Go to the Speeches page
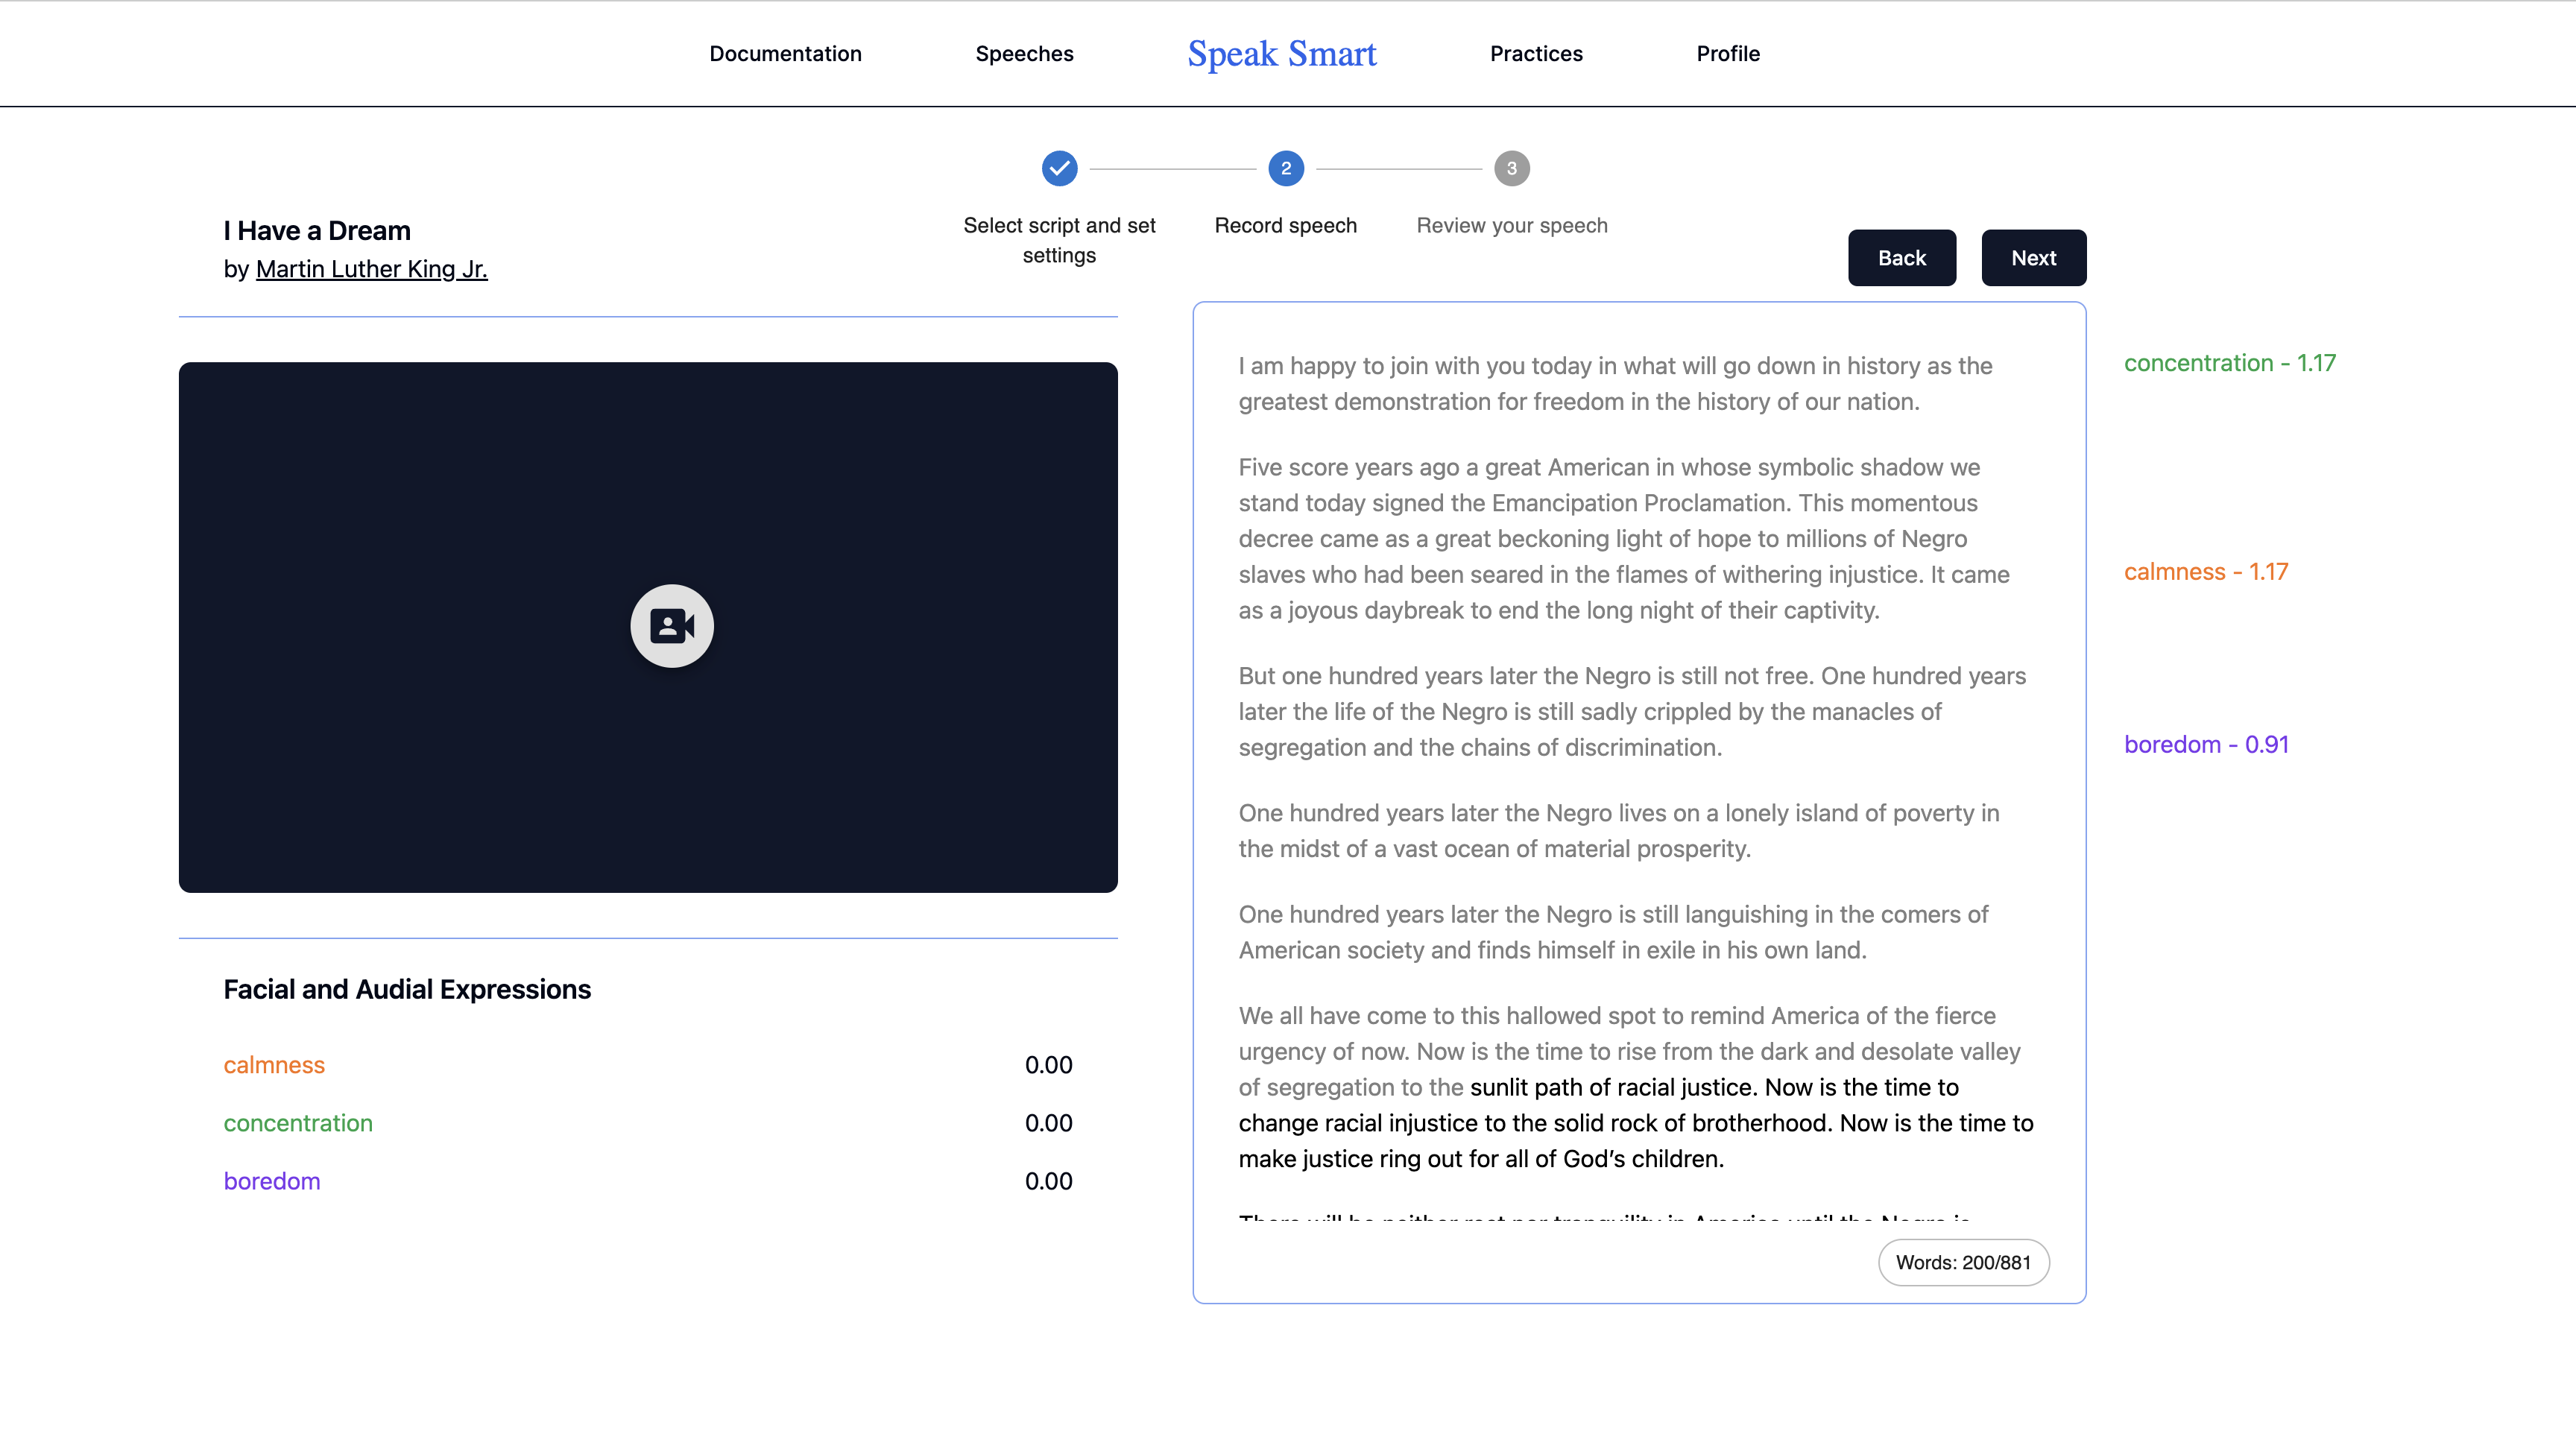Image resolution: width=2576 pixels, height=1431 pixels. pyautogui.click(x=1024, y=54)
